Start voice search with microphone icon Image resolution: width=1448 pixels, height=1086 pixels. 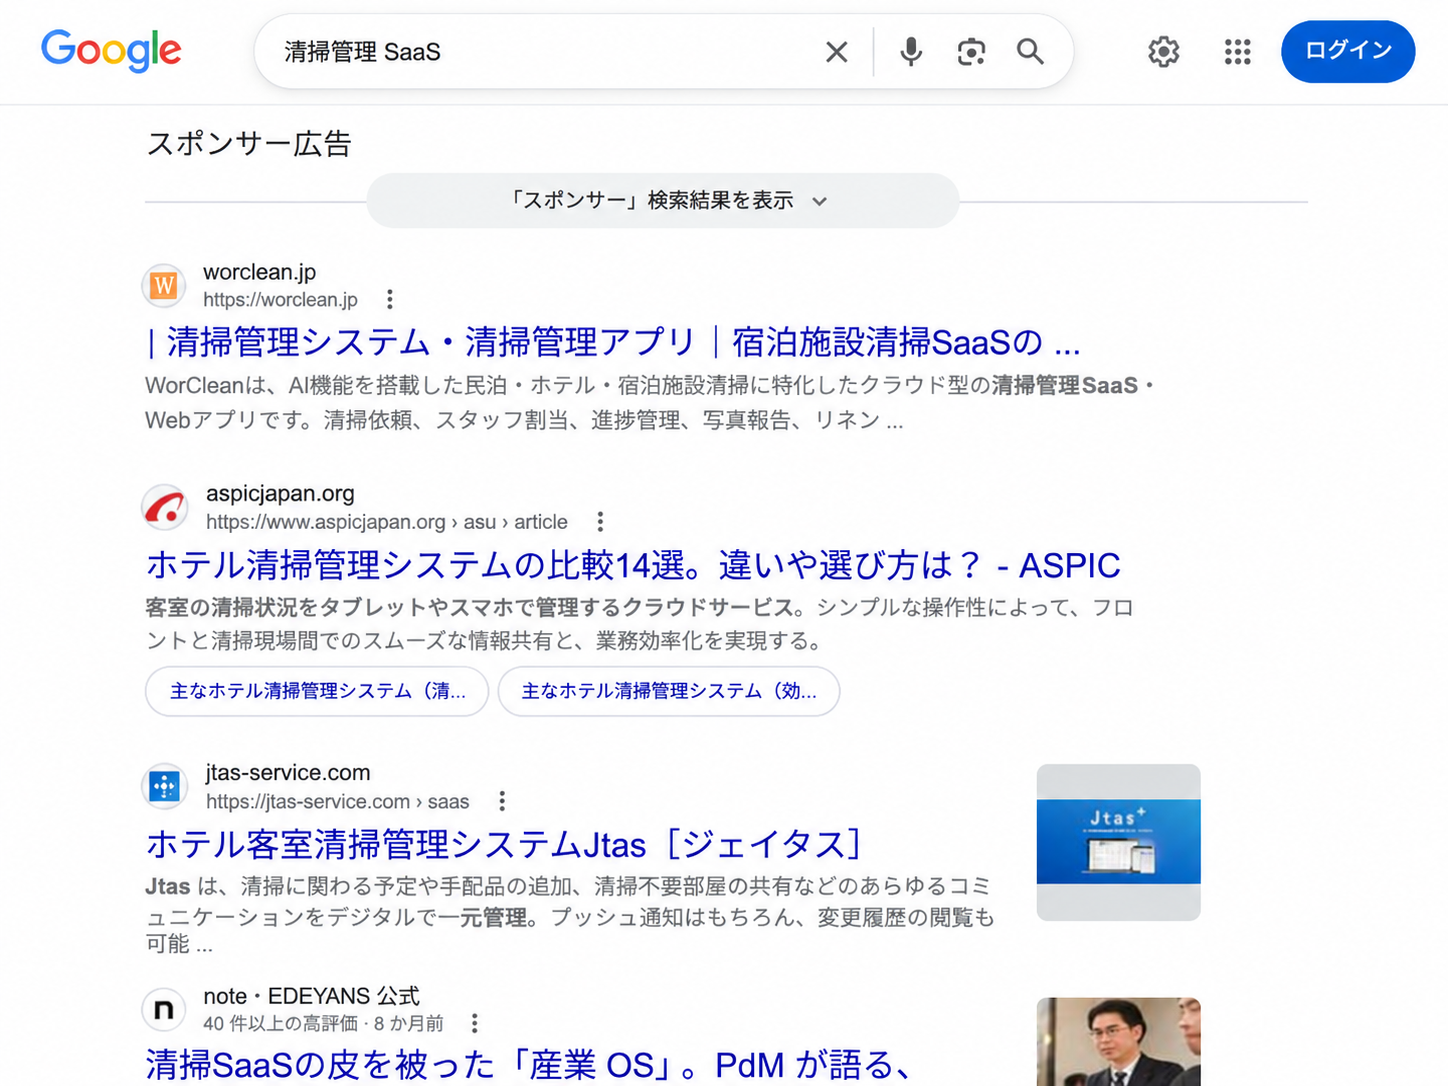click(910, 52)
